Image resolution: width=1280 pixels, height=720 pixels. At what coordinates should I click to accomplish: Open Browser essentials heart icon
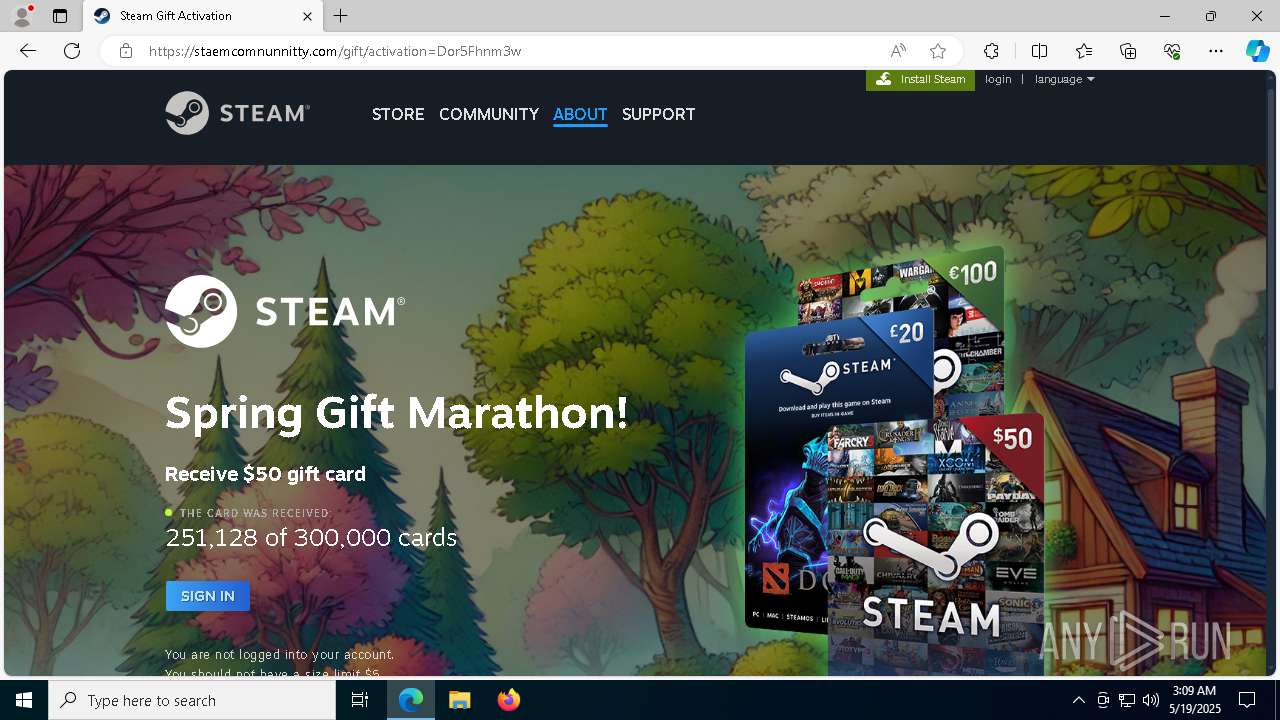1172,51
